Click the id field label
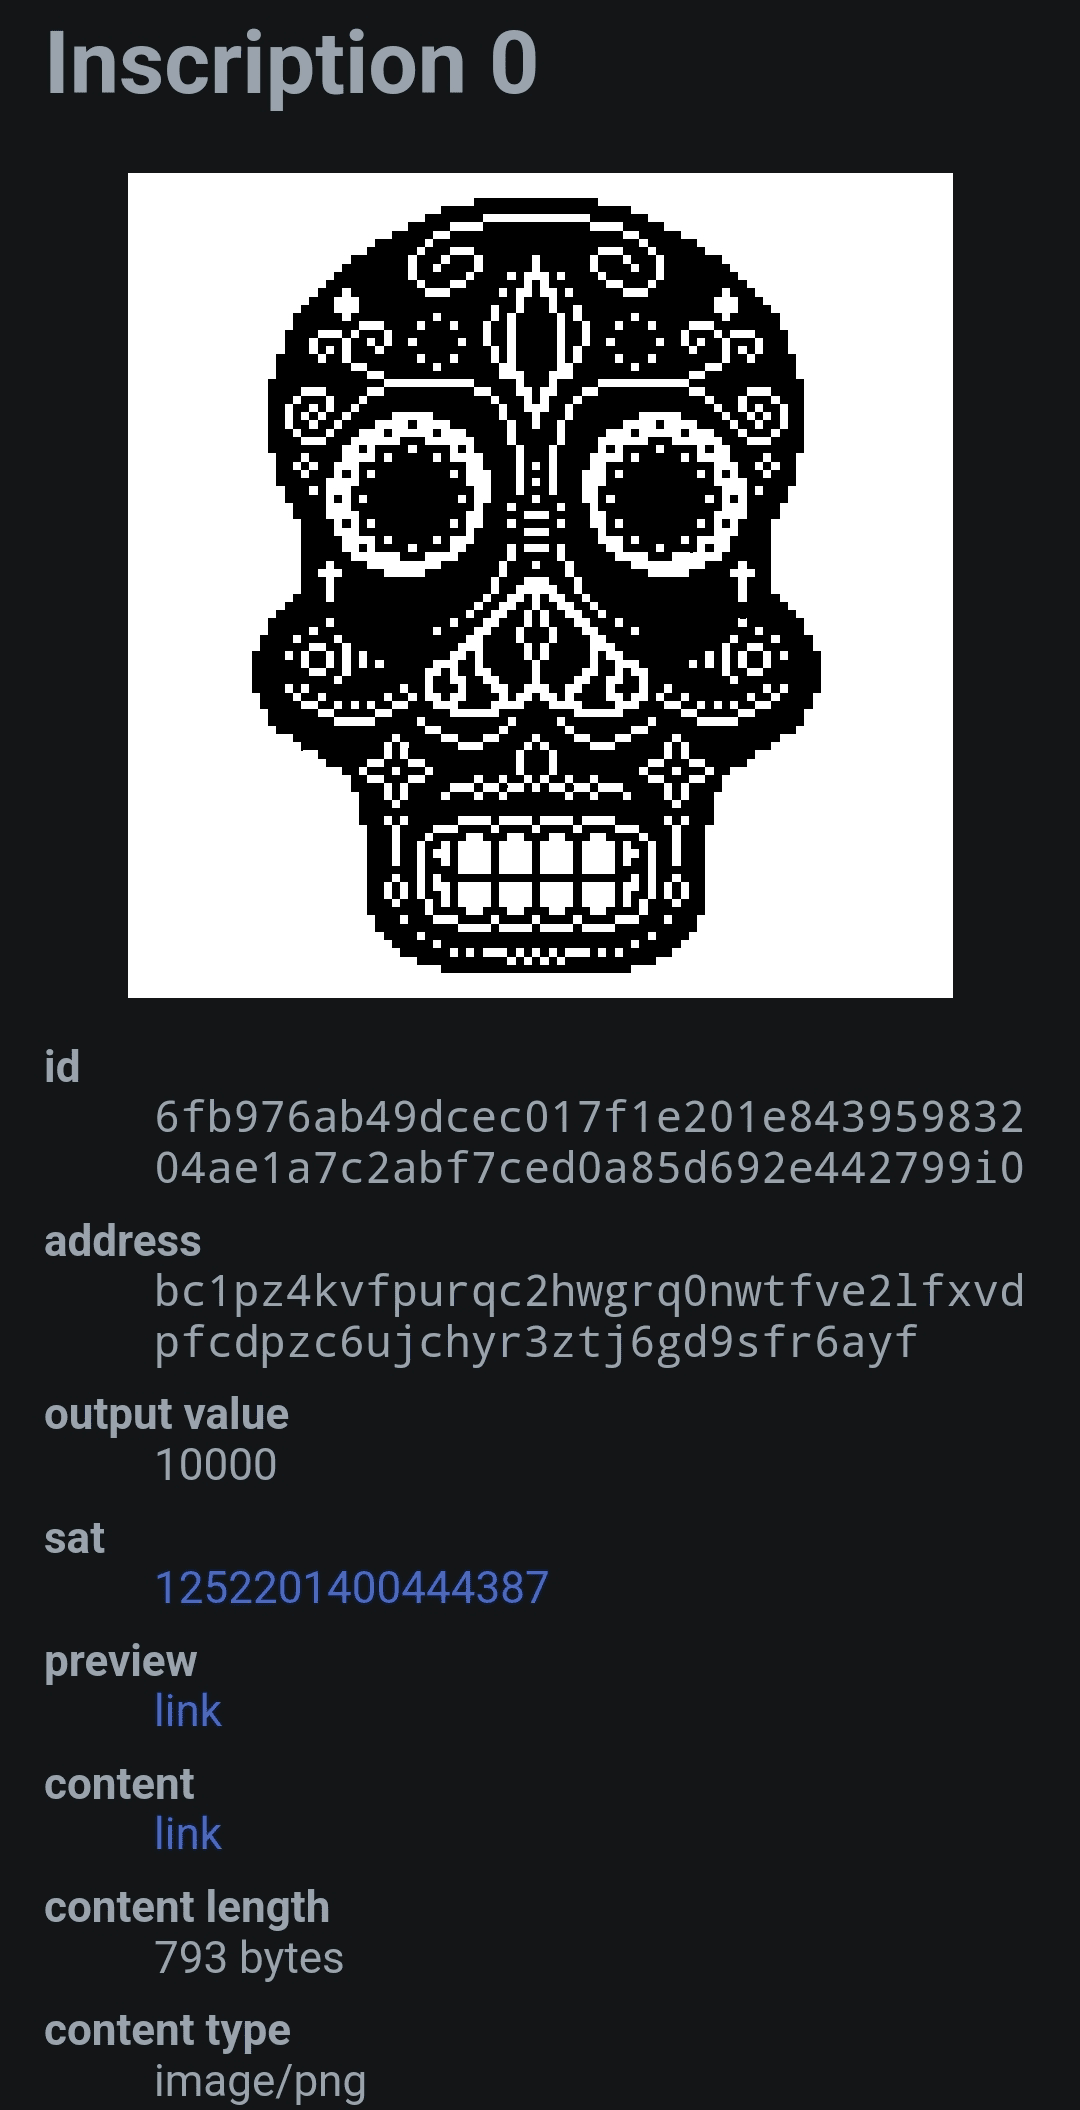This screenshot has height=2110, width=1080. coord(62,1067)
